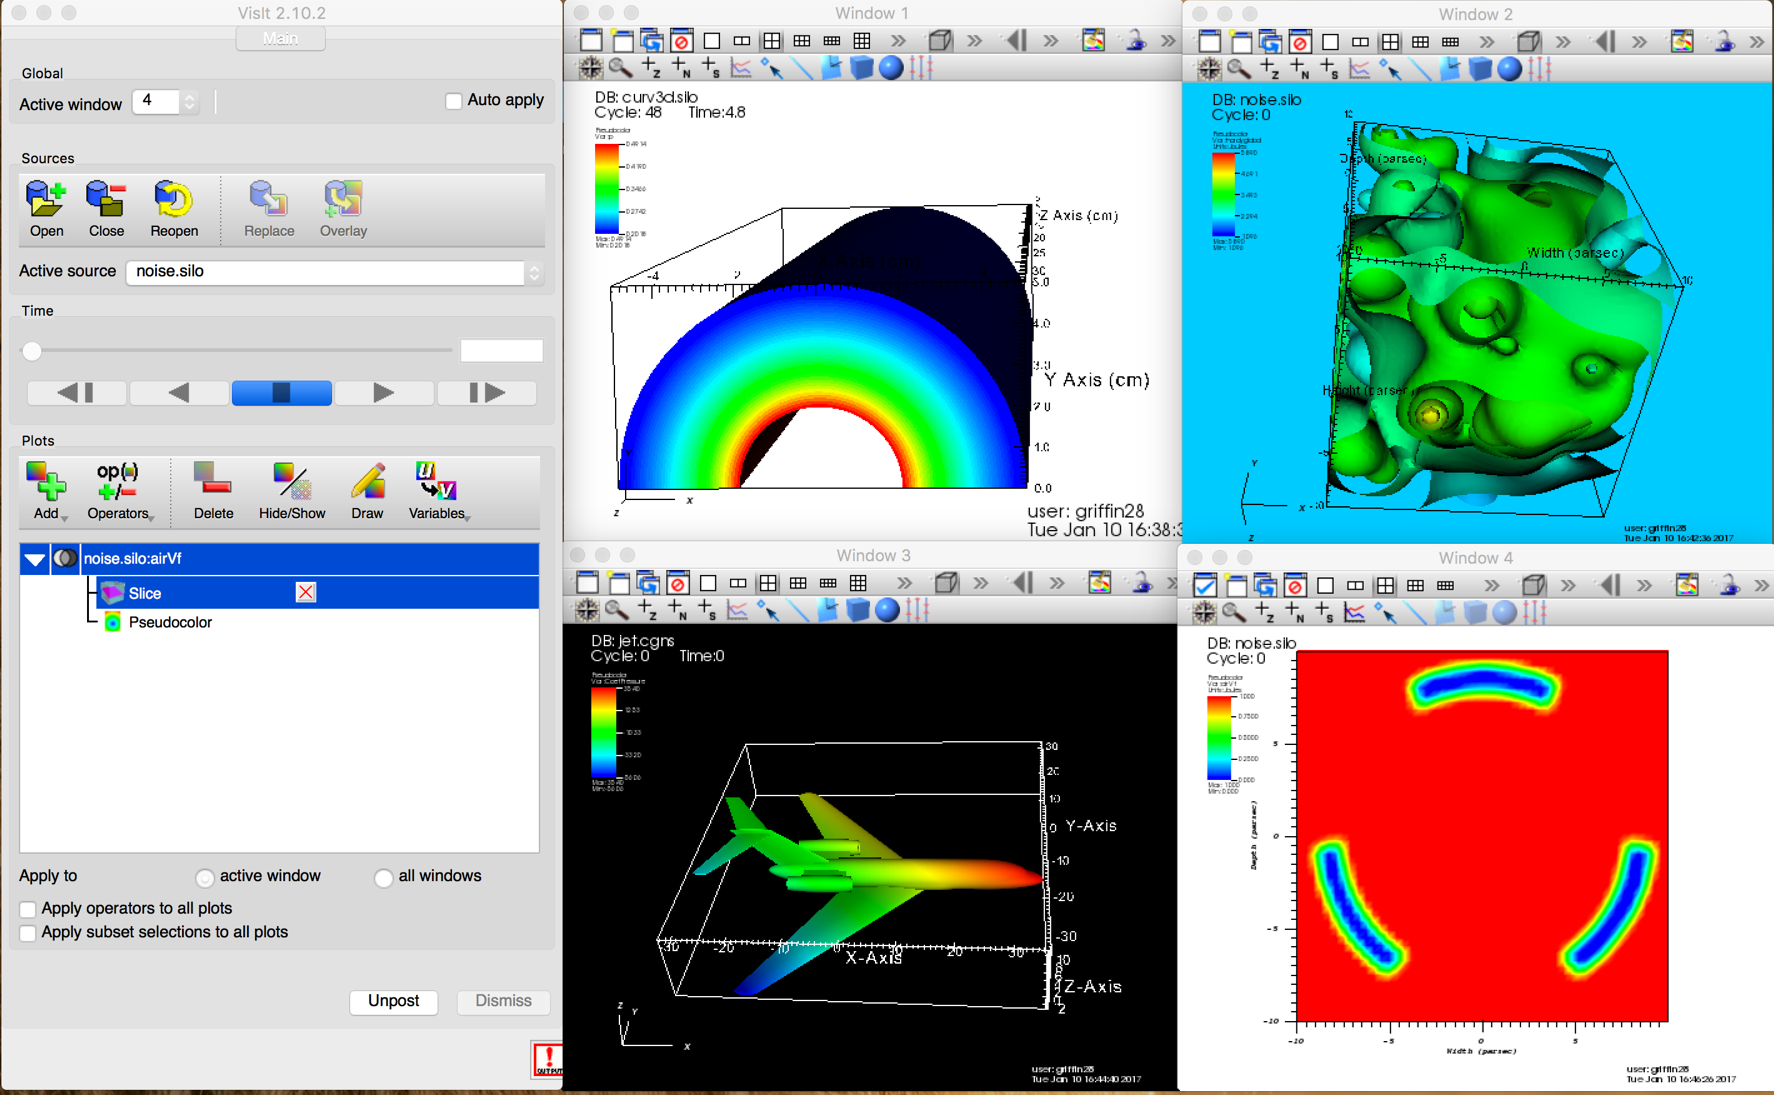Click the Clone window icon in Window 2
This screenshot has height=1095, width=1774.
pyautogui.click(x=1270, y=42)
